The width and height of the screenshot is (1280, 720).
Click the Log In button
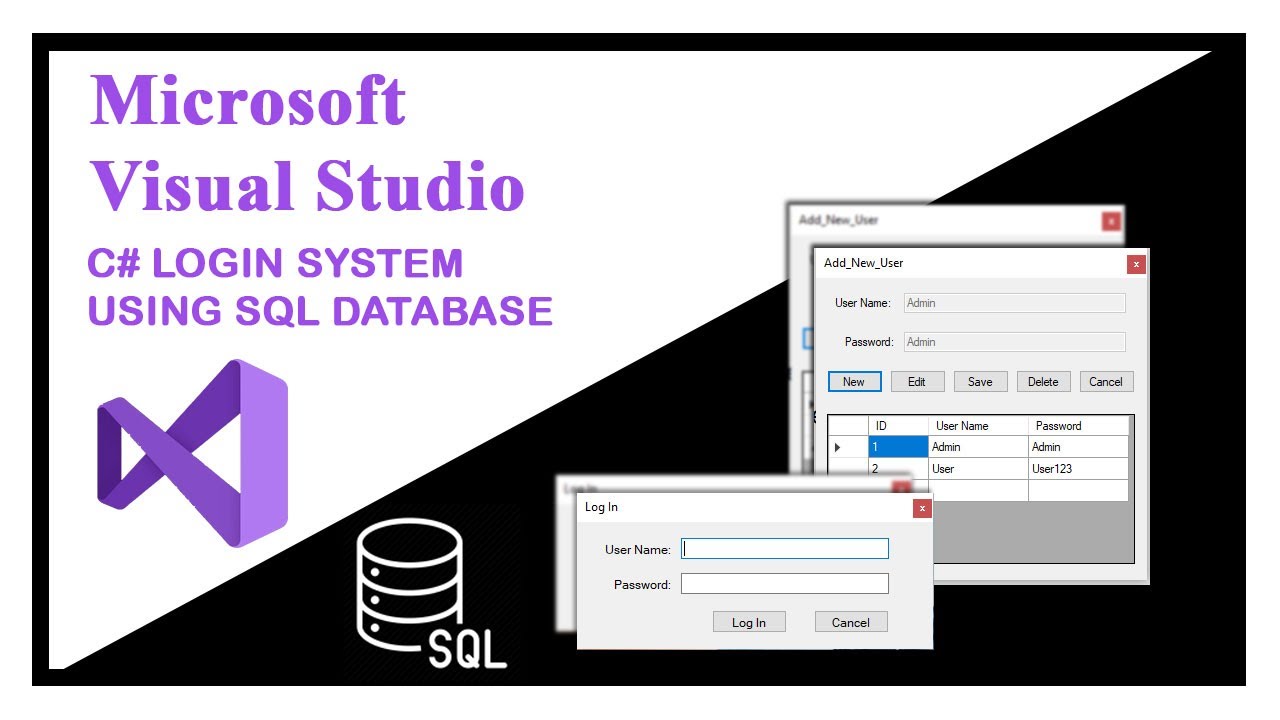point(749,622)
